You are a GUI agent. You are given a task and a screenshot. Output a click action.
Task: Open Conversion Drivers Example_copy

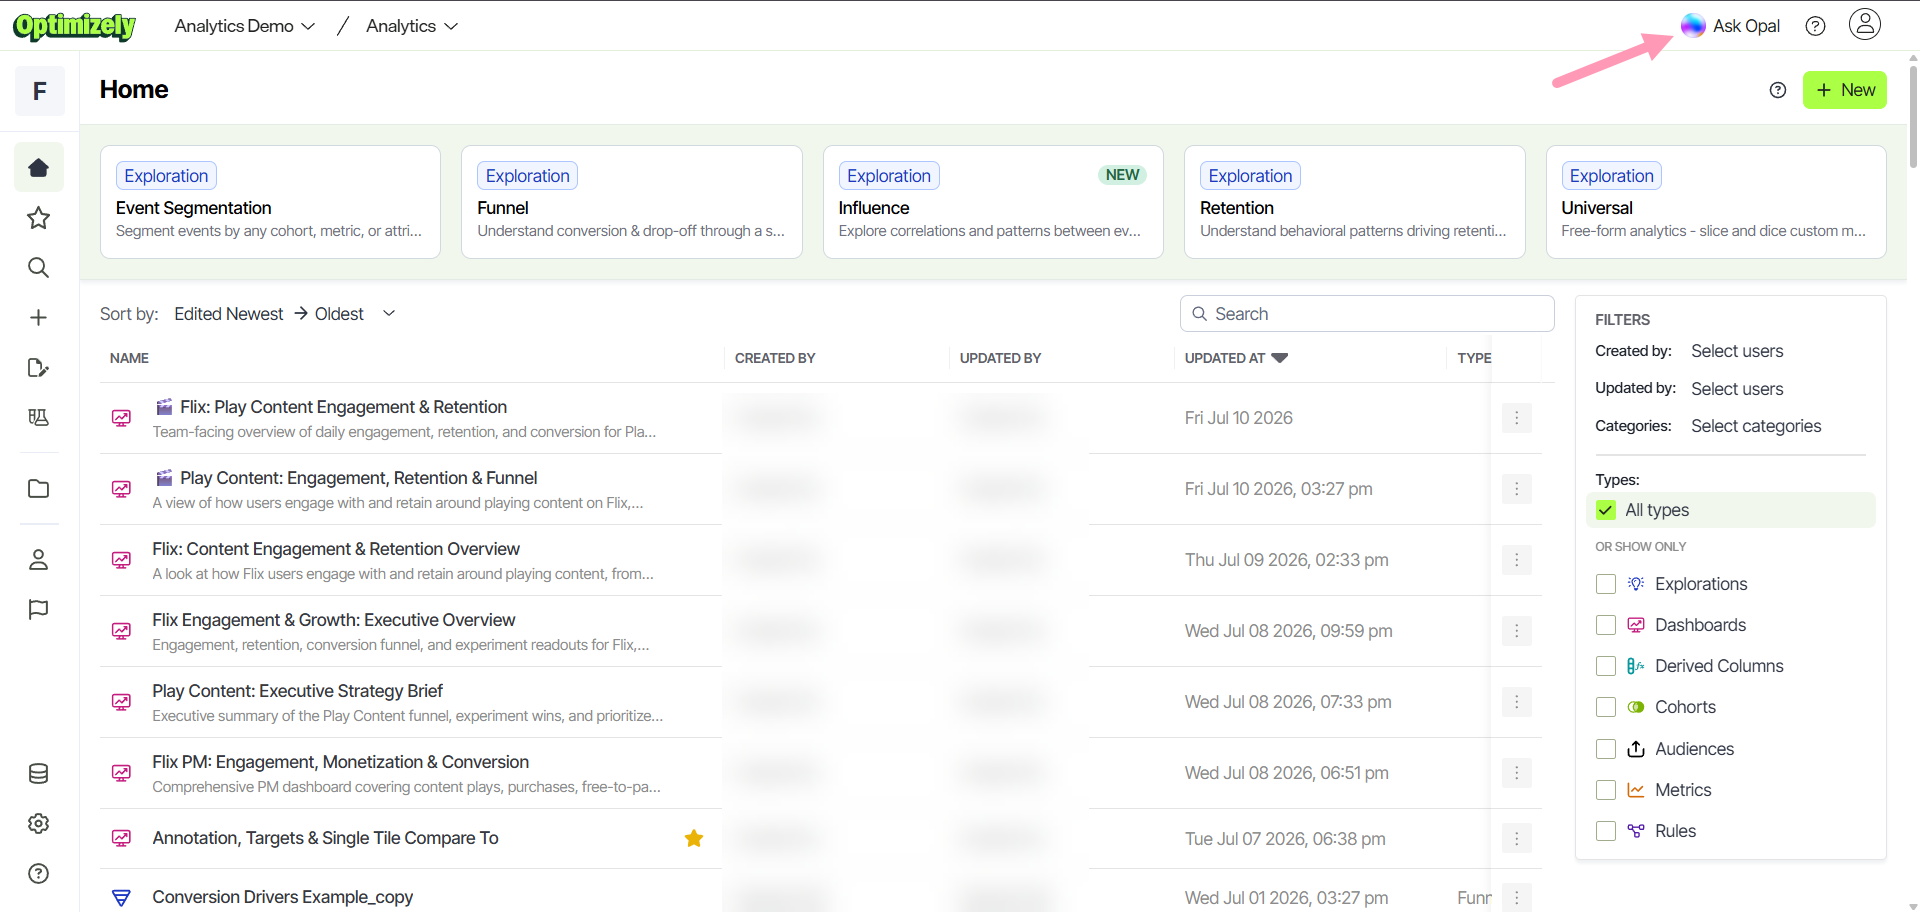tap(282, 897)
